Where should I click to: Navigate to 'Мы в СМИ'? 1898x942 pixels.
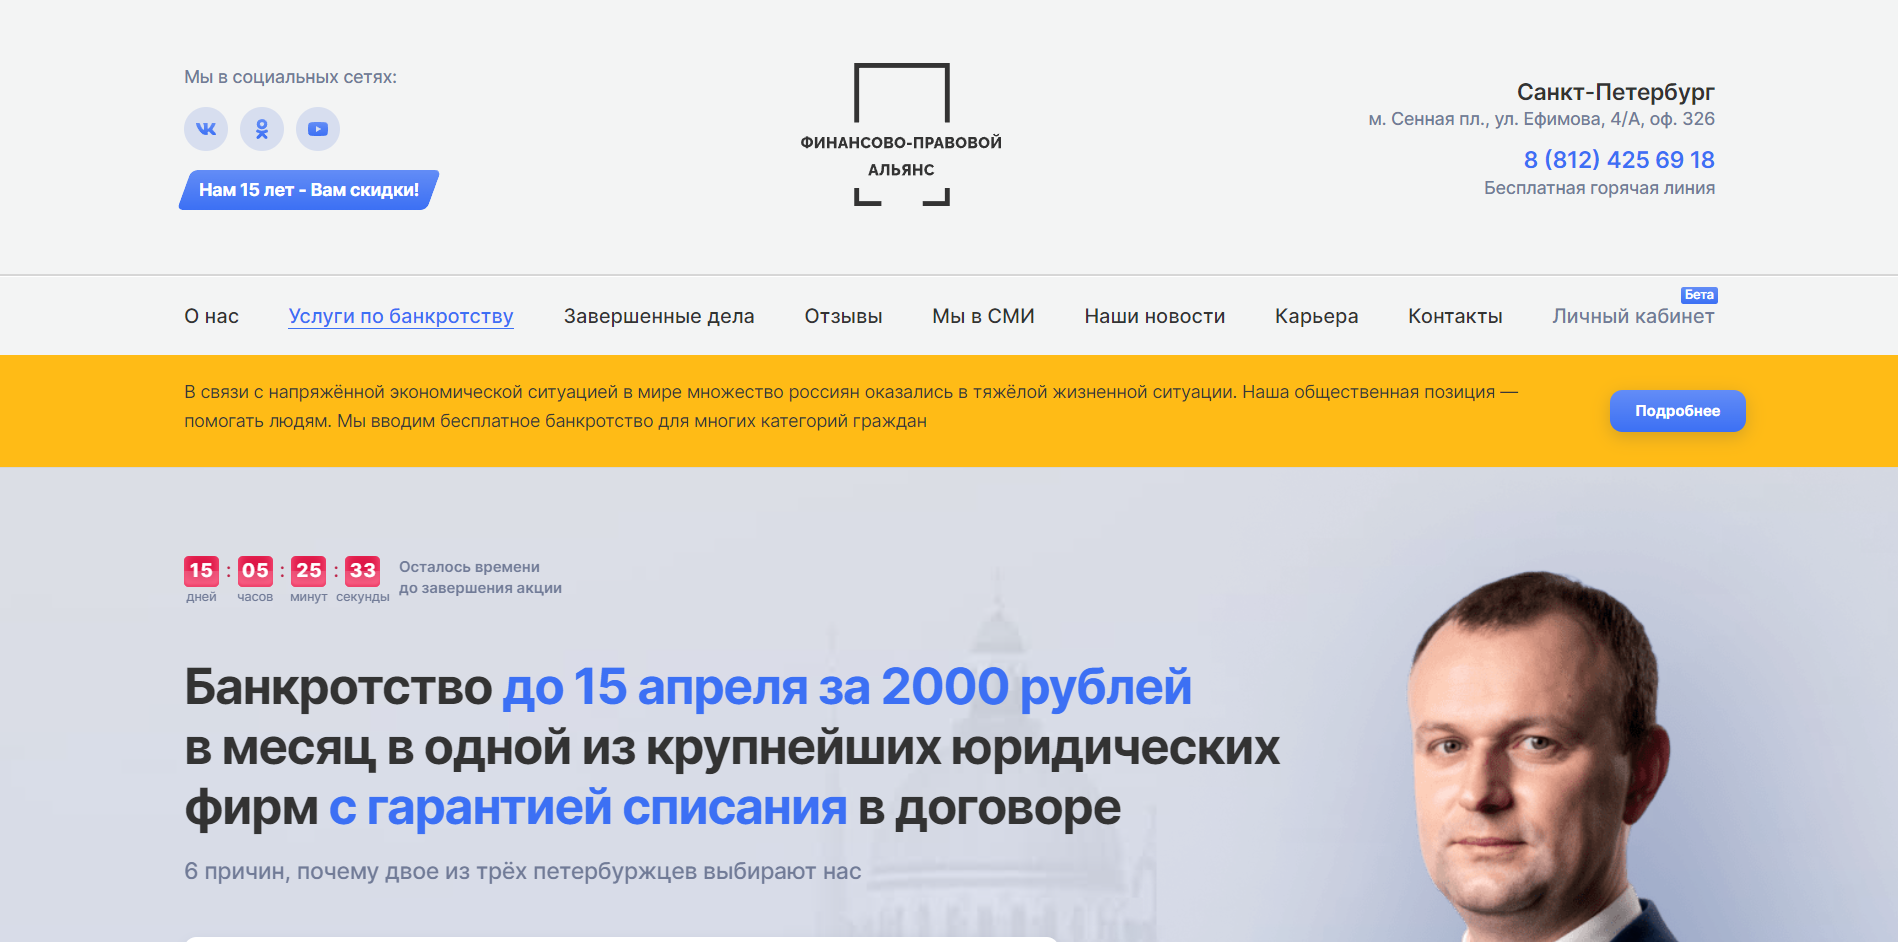983,316
